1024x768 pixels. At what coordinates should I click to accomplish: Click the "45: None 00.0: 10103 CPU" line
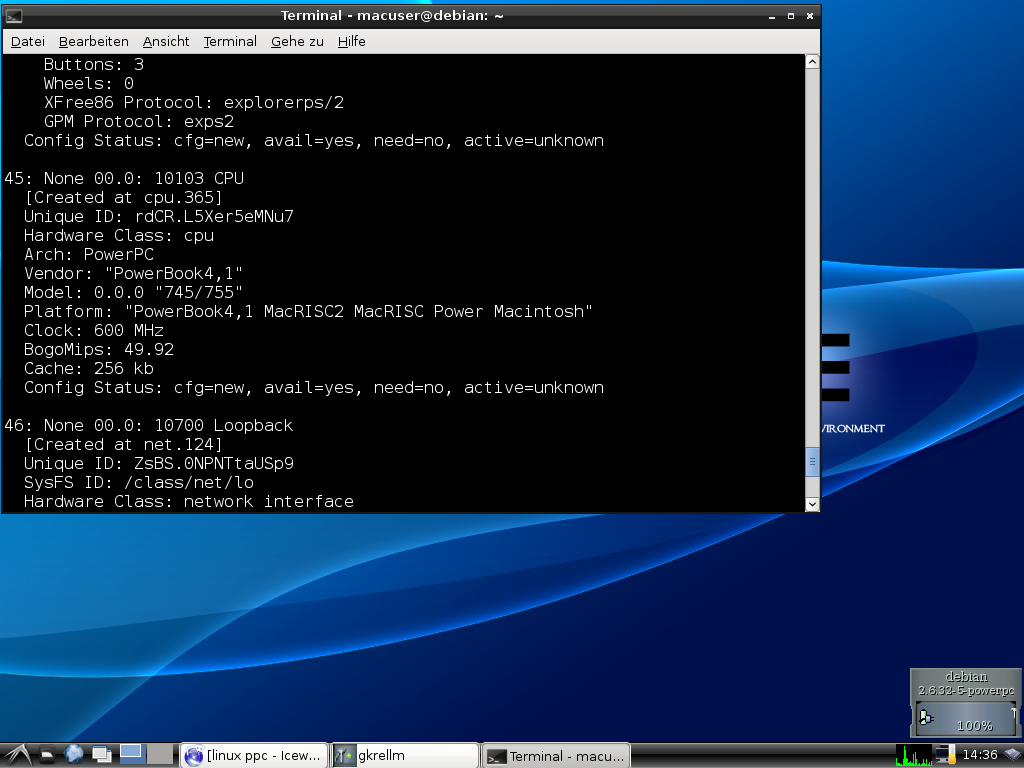click(124, 178)
